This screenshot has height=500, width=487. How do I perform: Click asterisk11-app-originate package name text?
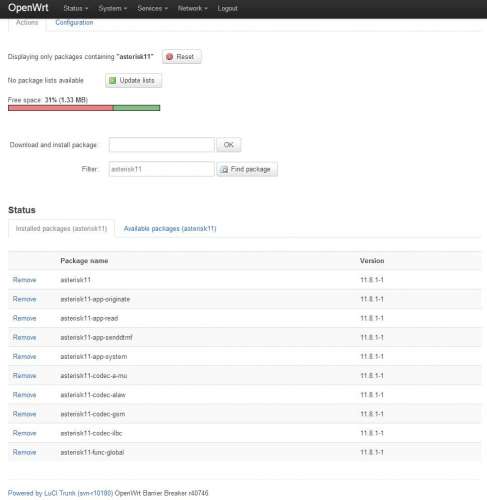coord(95,299)
